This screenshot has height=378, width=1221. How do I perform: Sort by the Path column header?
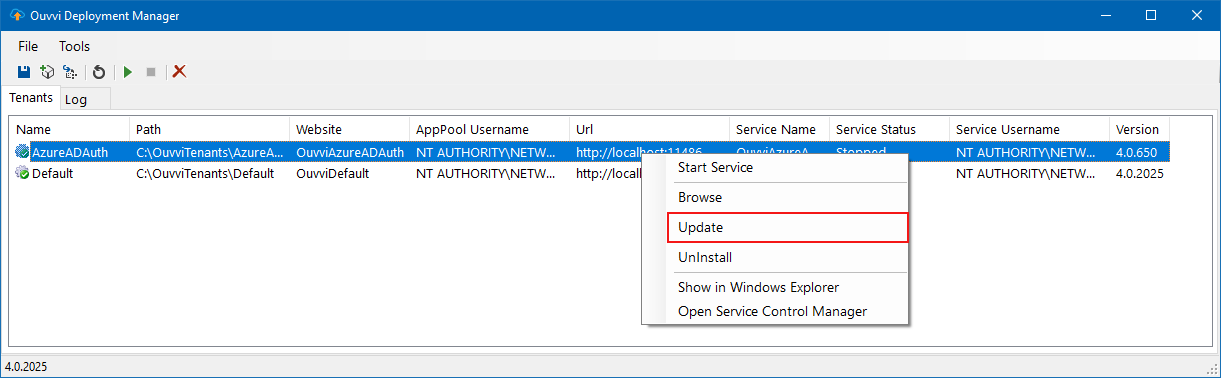point(210,129)
